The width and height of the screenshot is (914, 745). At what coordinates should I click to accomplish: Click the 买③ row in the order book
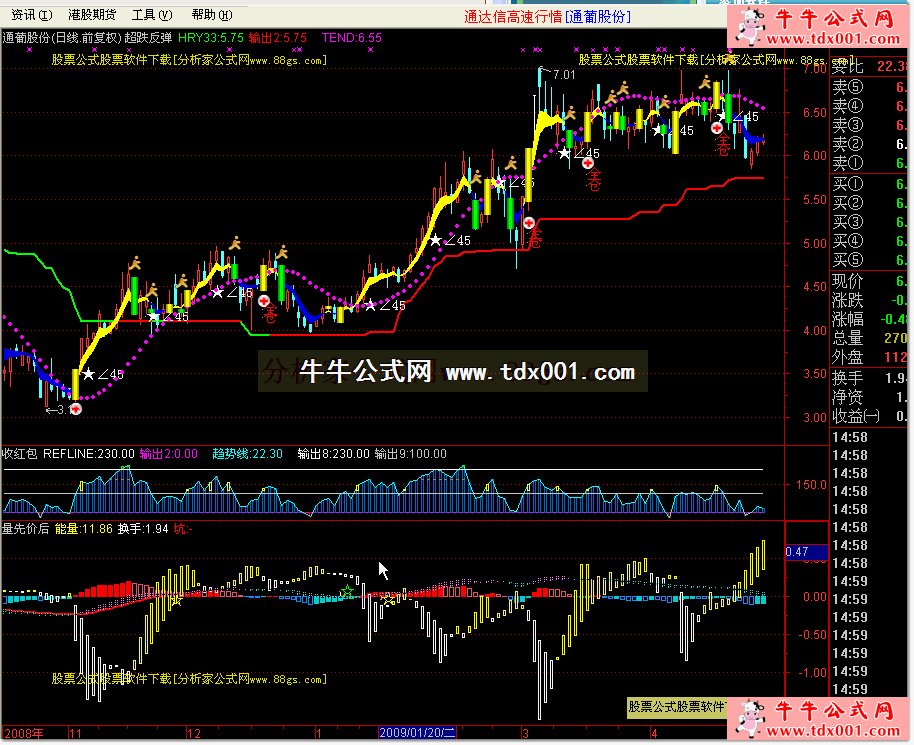tap(870, 222)
